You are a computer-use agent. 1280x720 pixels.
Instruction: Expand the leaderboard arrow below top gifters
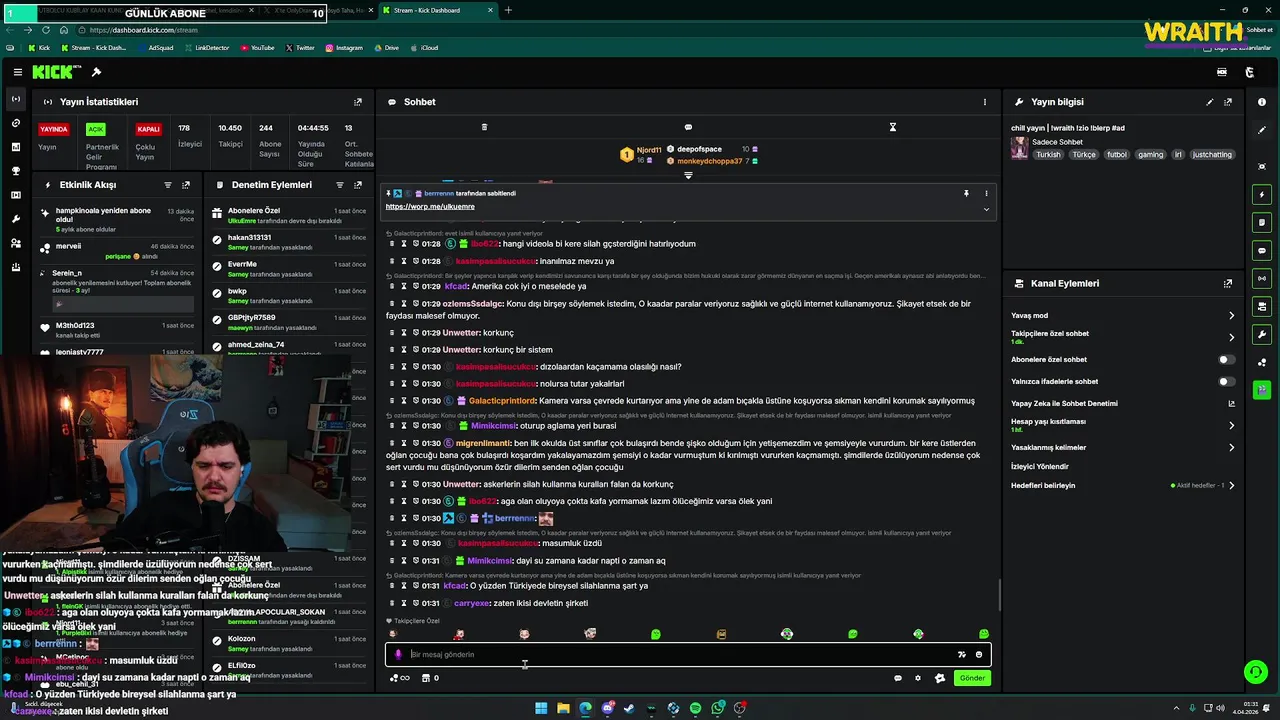click(688, 175)
